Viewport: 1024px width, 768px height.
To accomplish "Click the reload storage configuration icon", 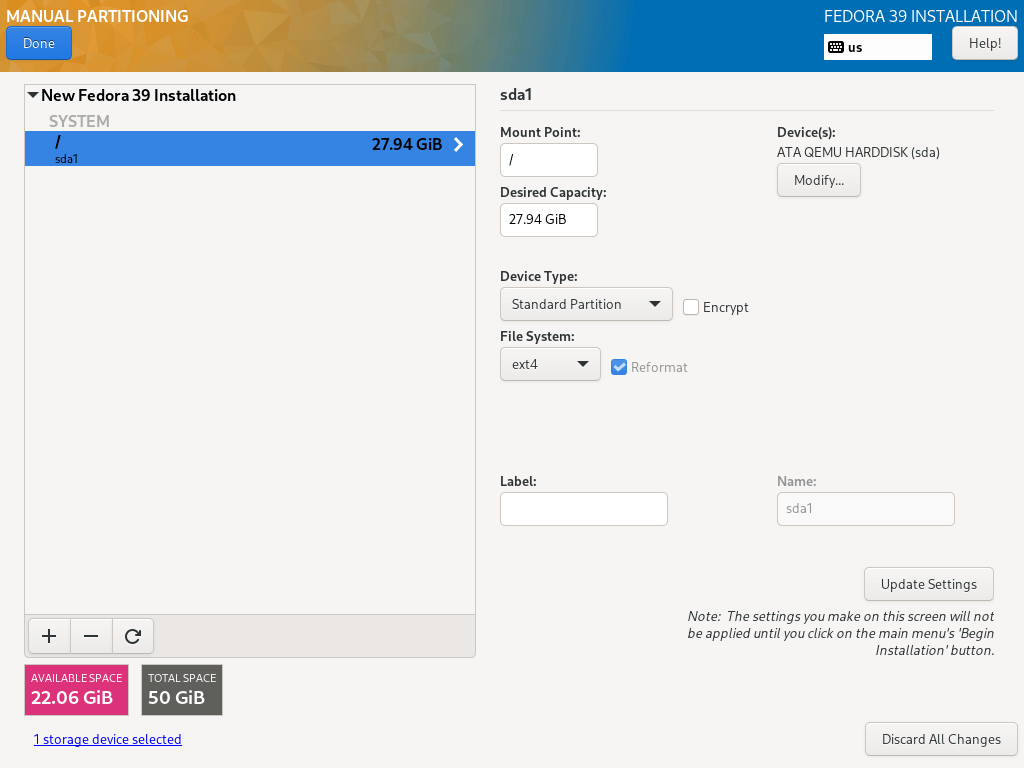I will pyautogui.click(x=133, y=635).
